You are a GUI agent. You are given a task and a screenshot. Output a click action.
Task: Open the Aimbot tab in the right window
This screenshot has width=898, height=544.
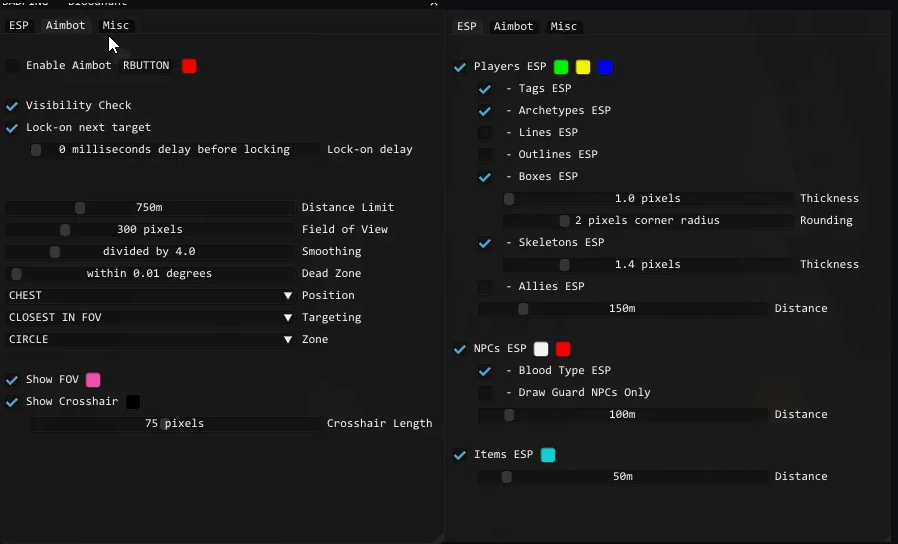pyautogui.click(x=513, y=26)
